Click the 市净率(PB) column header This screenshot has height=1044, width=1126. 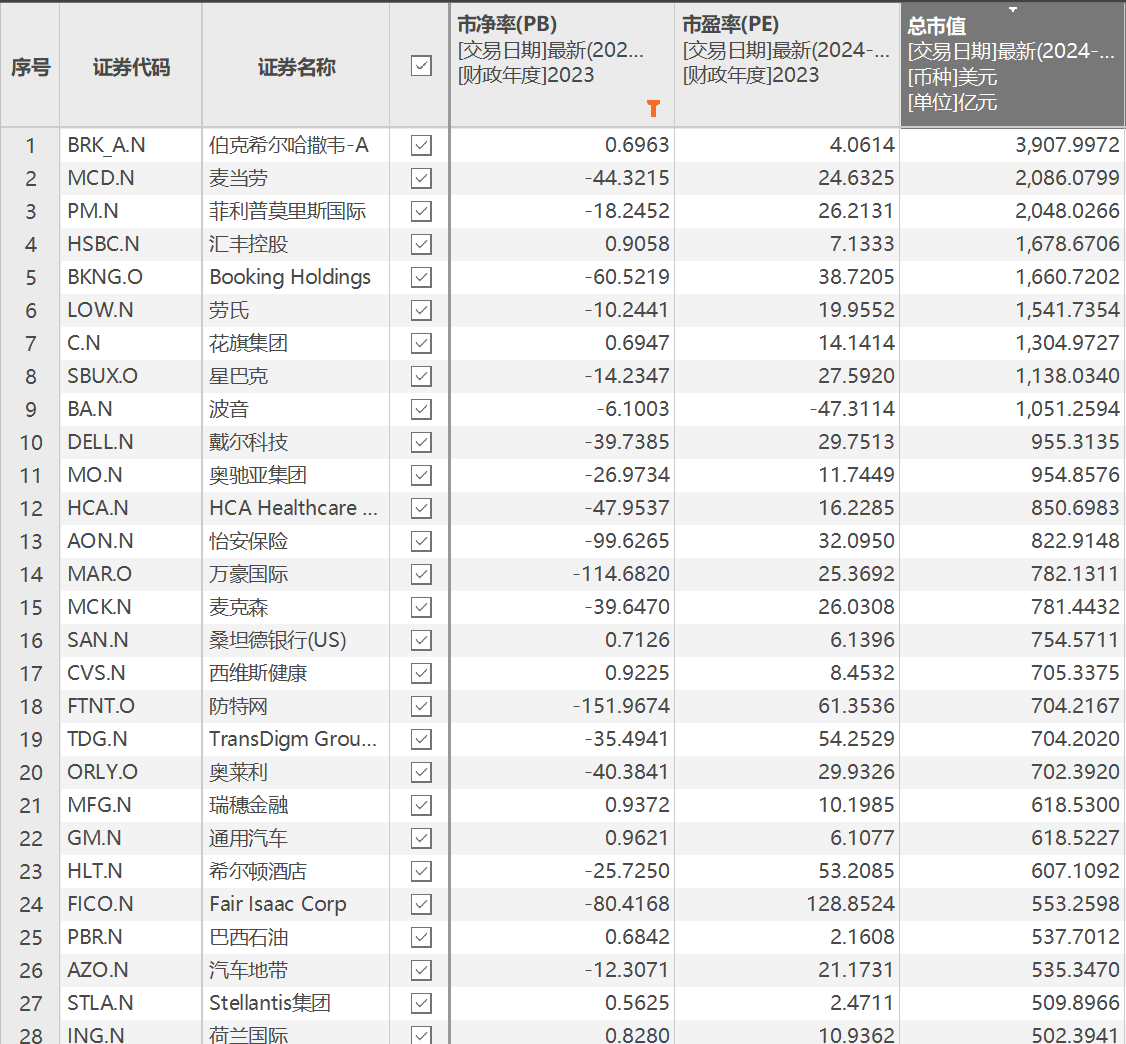click(562, 65)
